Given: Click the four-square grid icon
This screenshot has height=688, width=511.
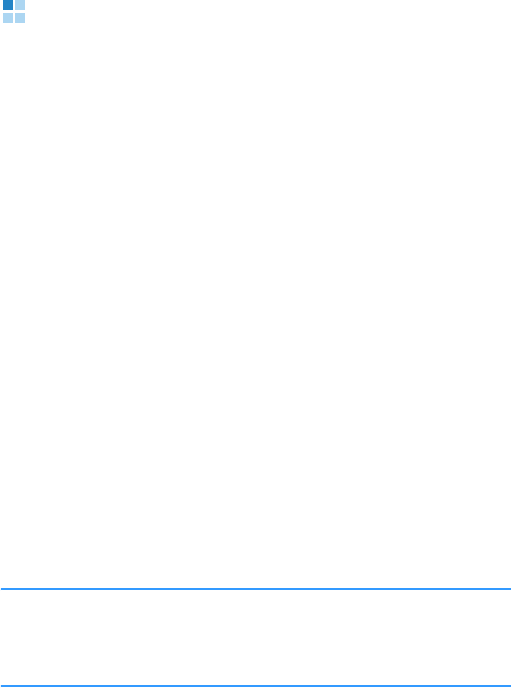Looking at the screenshot, I should point(14,11).
